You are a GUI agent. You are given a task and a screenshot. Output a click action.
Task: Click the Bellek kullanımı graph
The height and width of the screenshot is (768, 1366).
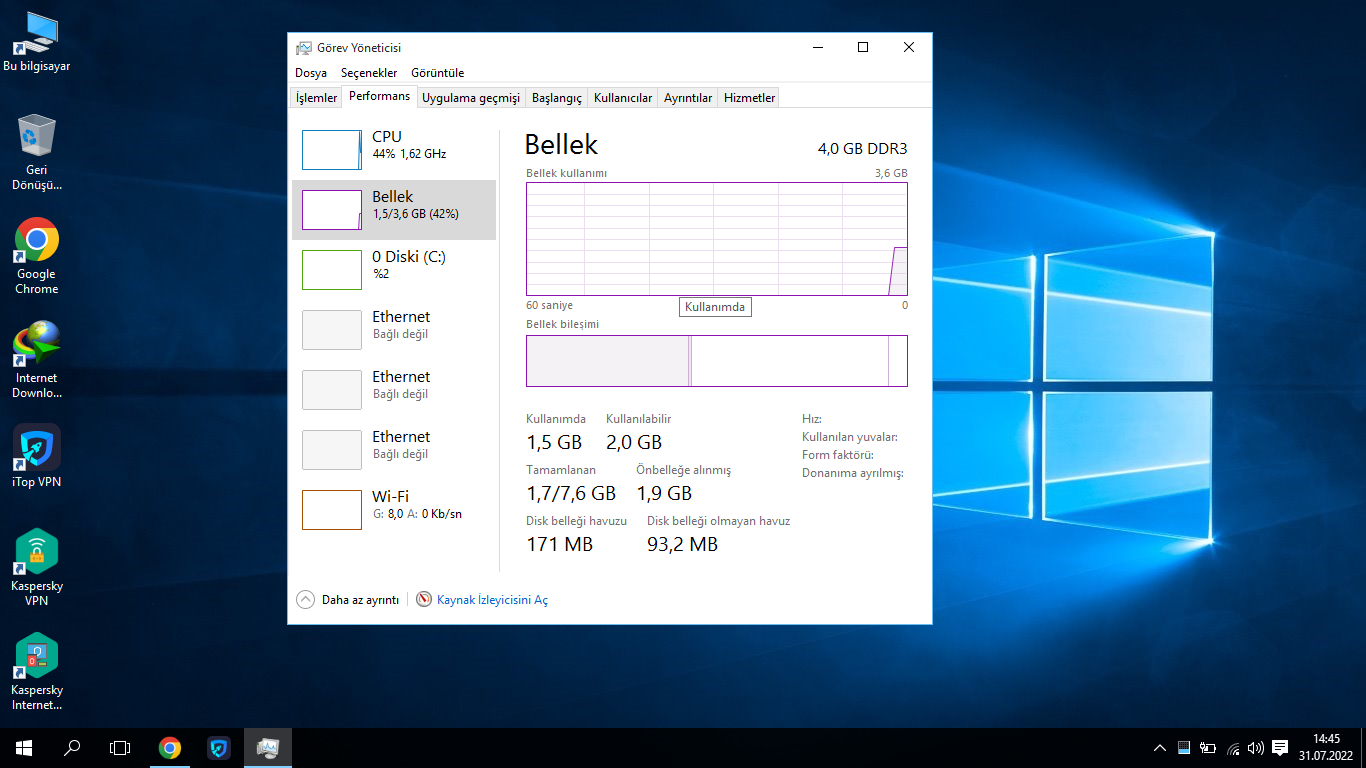(717, 239)
